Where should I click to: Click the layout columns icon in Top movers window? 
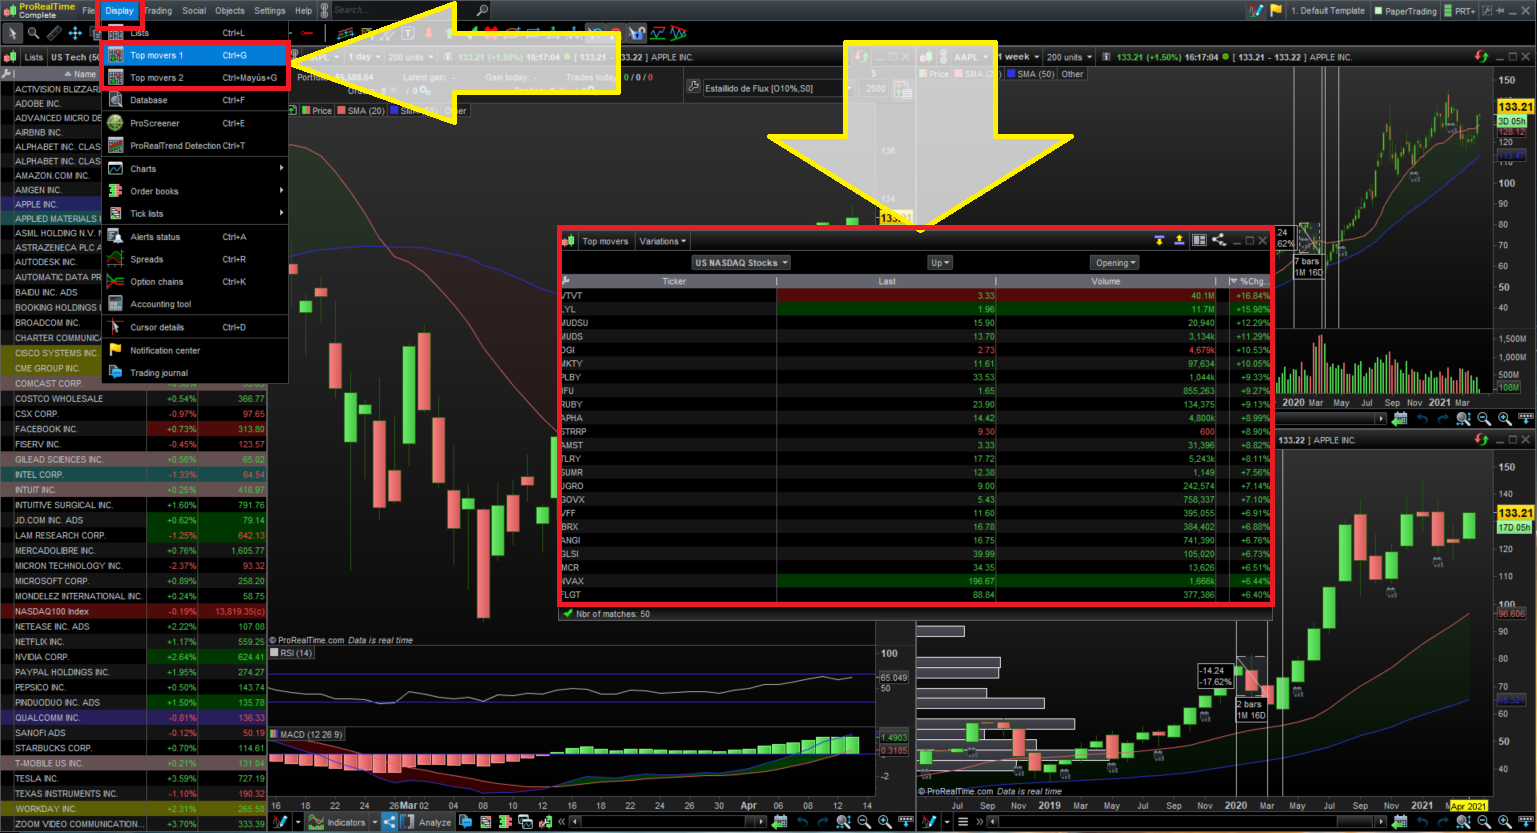coord(1199,240)
